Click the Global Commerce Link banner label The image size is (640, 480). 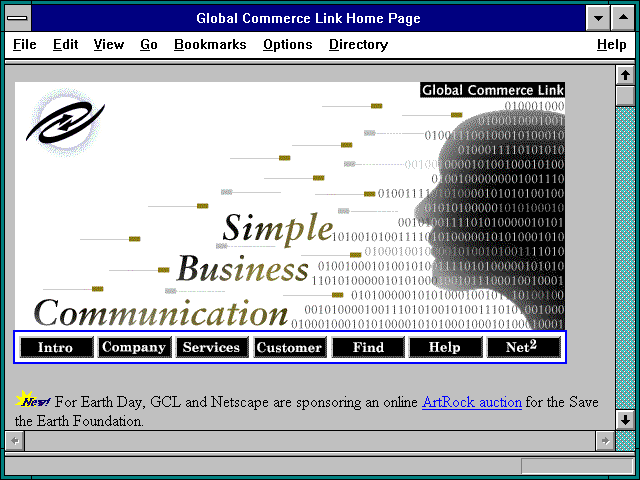tap(492, 90)
